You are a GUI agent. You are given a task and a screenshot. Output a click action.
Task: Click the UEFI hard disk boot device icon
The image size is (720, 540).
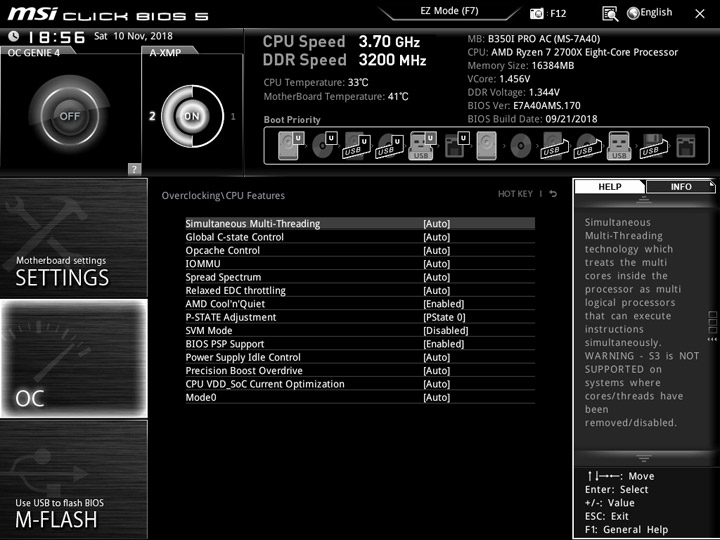[291, 145]
